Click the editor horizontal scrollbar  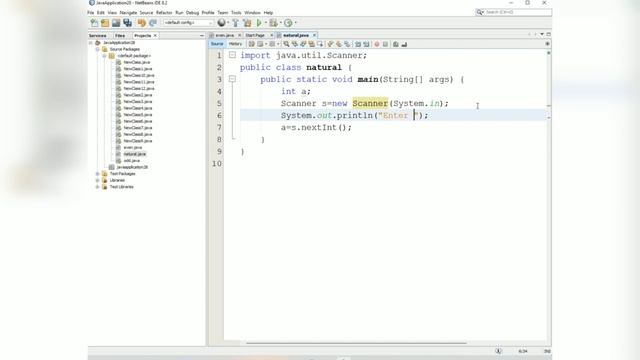pos(356,343)
